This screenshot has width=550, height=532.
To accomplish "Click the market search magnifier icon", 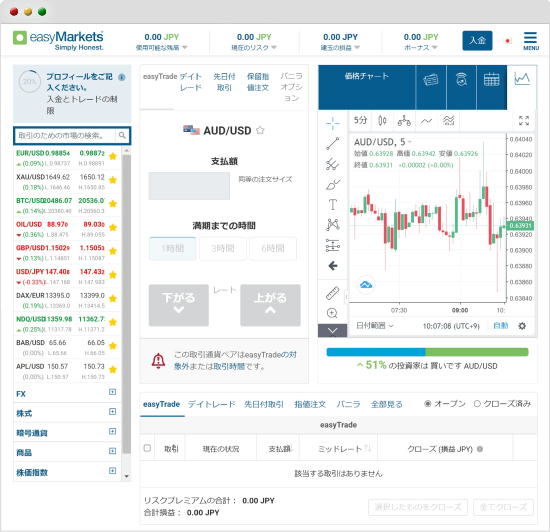I will (122, 135).
